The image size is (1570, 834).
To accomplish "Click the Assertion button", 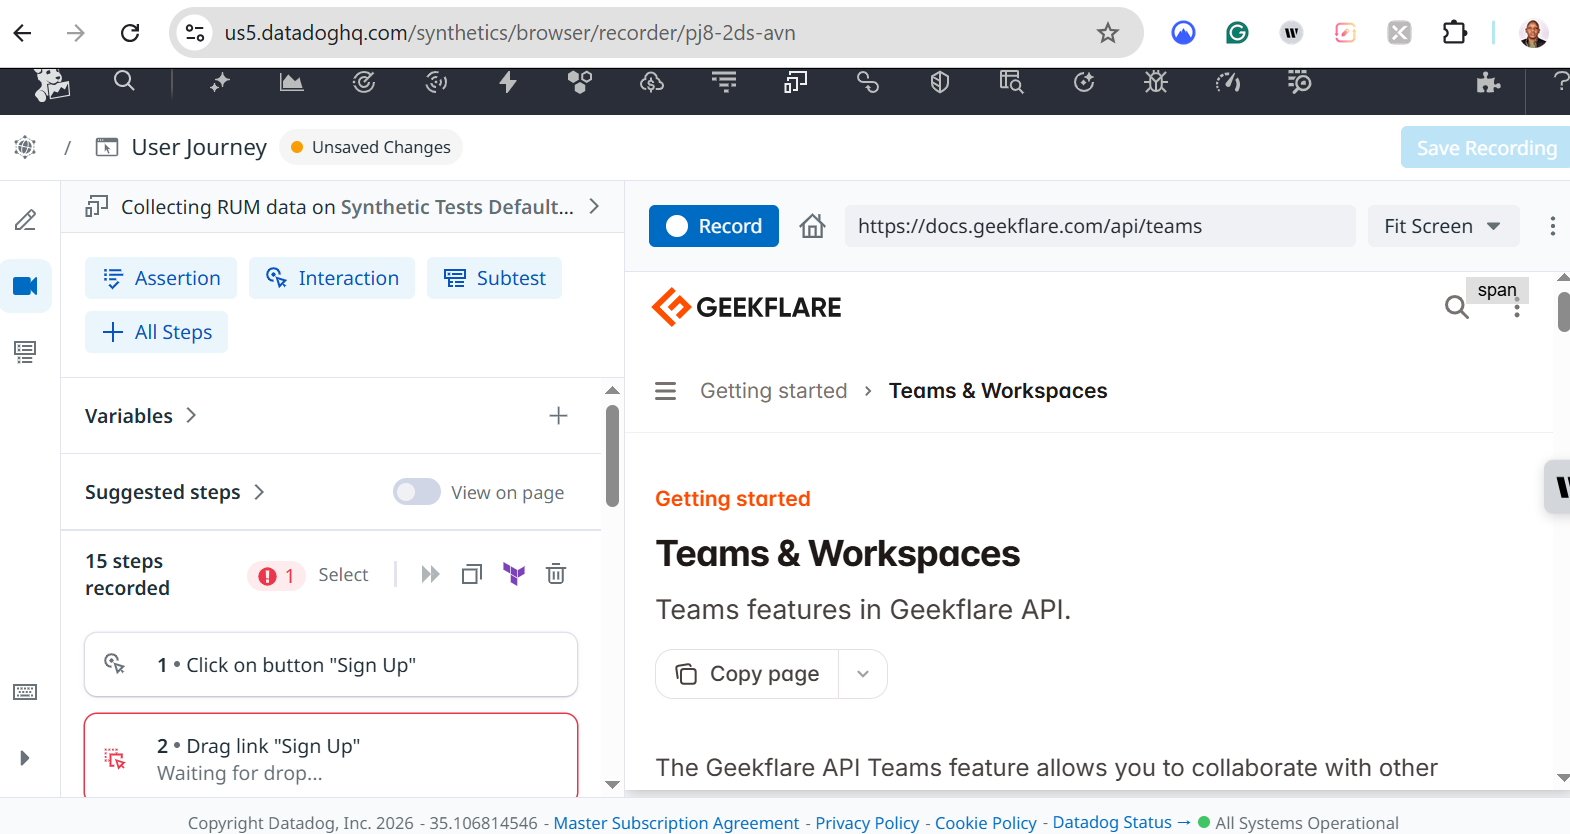I will [161, 278].
